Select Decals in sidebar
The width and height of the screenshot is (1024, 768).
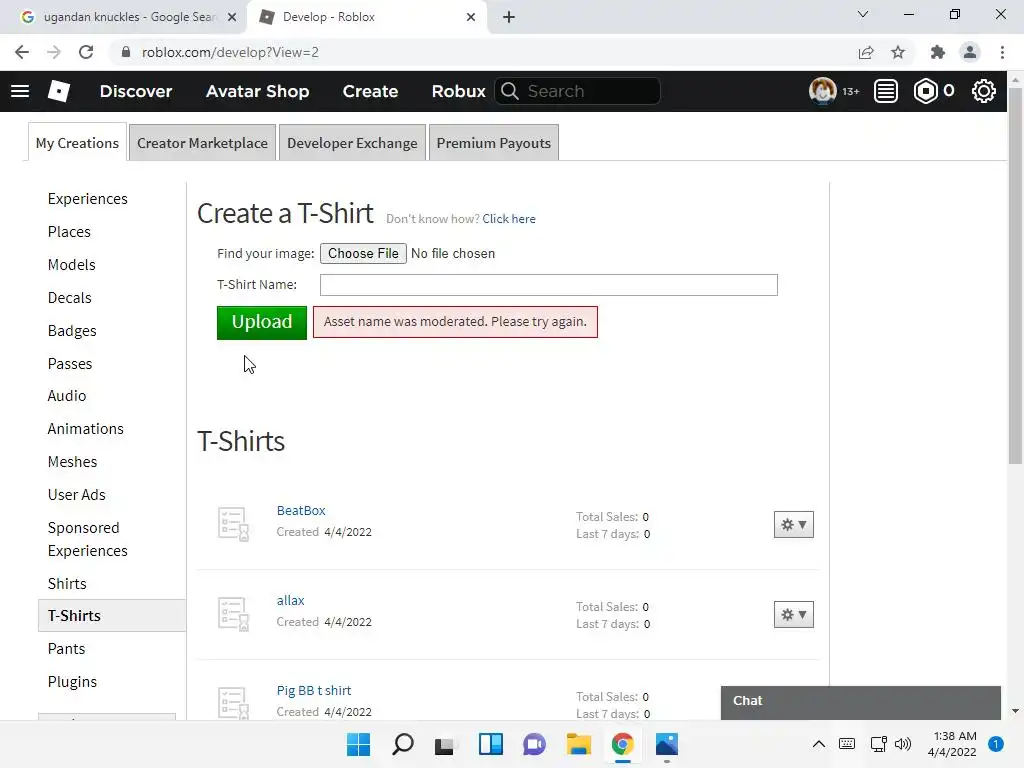point(70,298)
